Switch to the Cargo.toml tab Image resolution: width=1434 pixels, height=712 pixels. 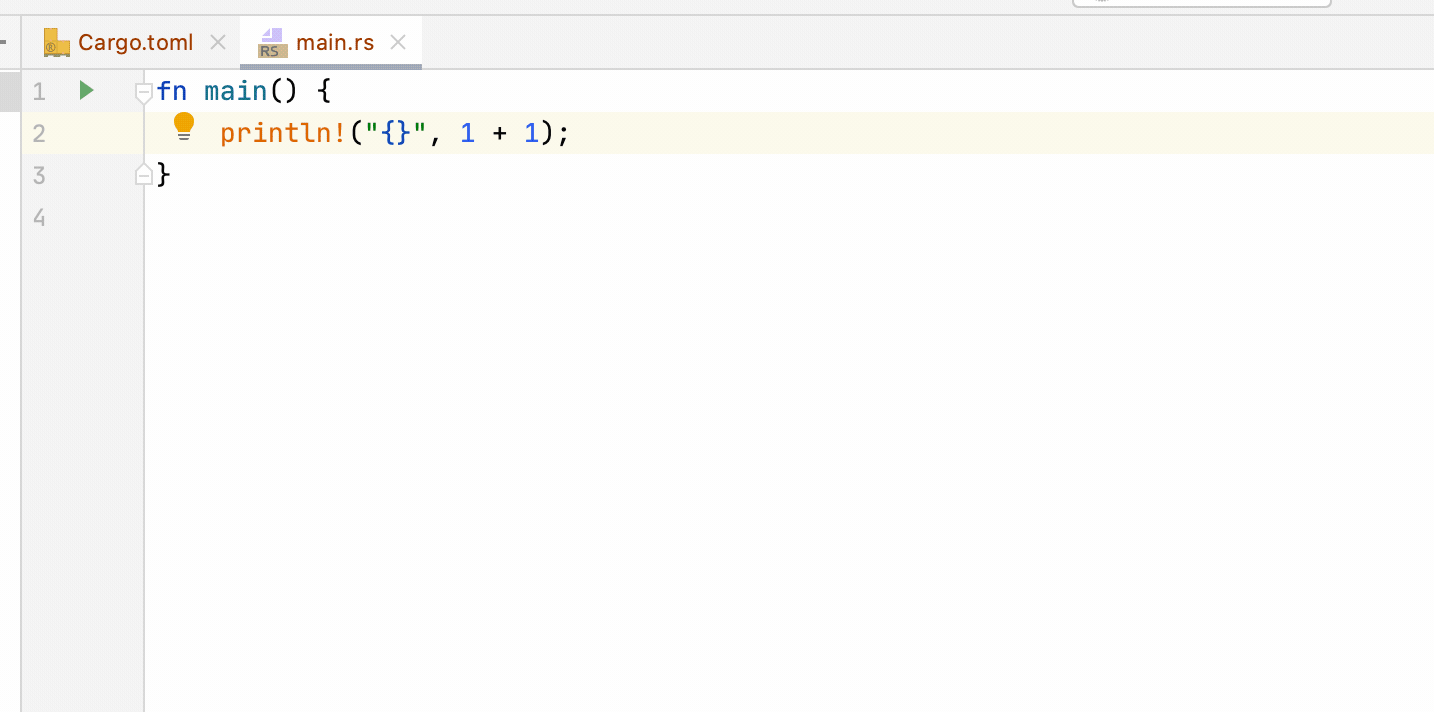click(137, 42)
